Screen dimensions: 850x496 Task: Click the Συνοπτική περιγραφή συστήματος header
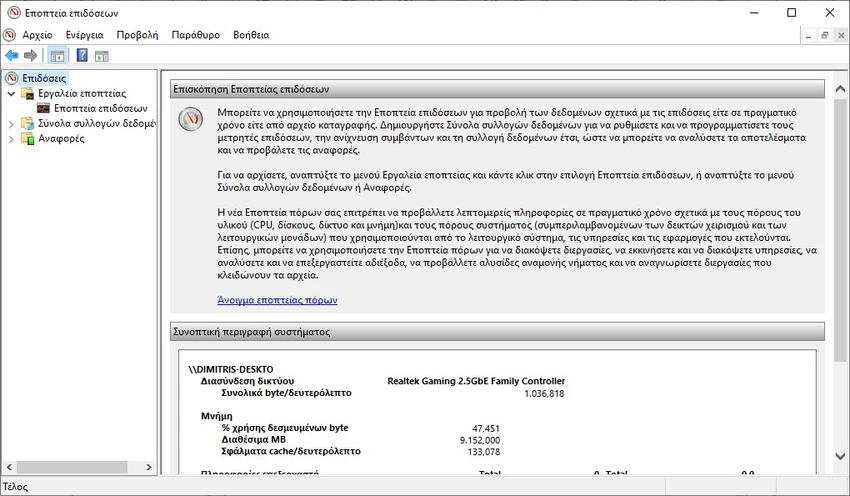(x=497, y=332)
